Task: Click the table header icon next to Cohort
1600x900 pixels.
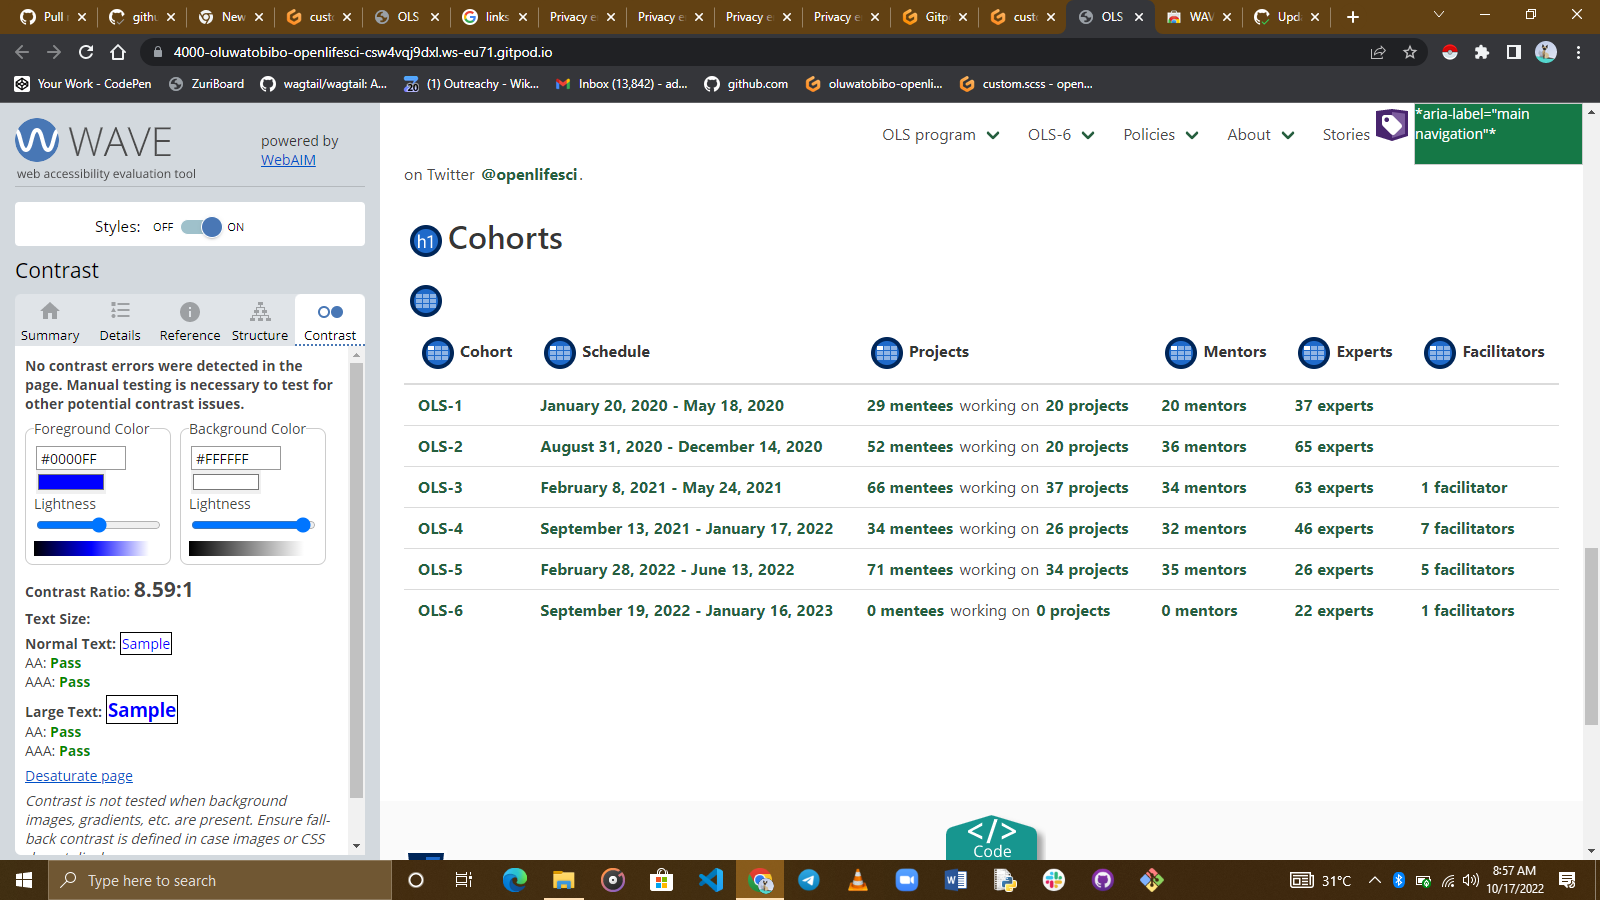Action: click(x=438, y=353)
